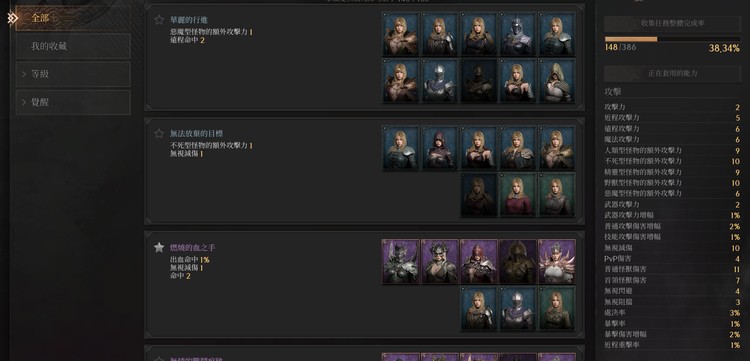Unfavorite the 燃燒的血之手 collection star

[159, 247]
